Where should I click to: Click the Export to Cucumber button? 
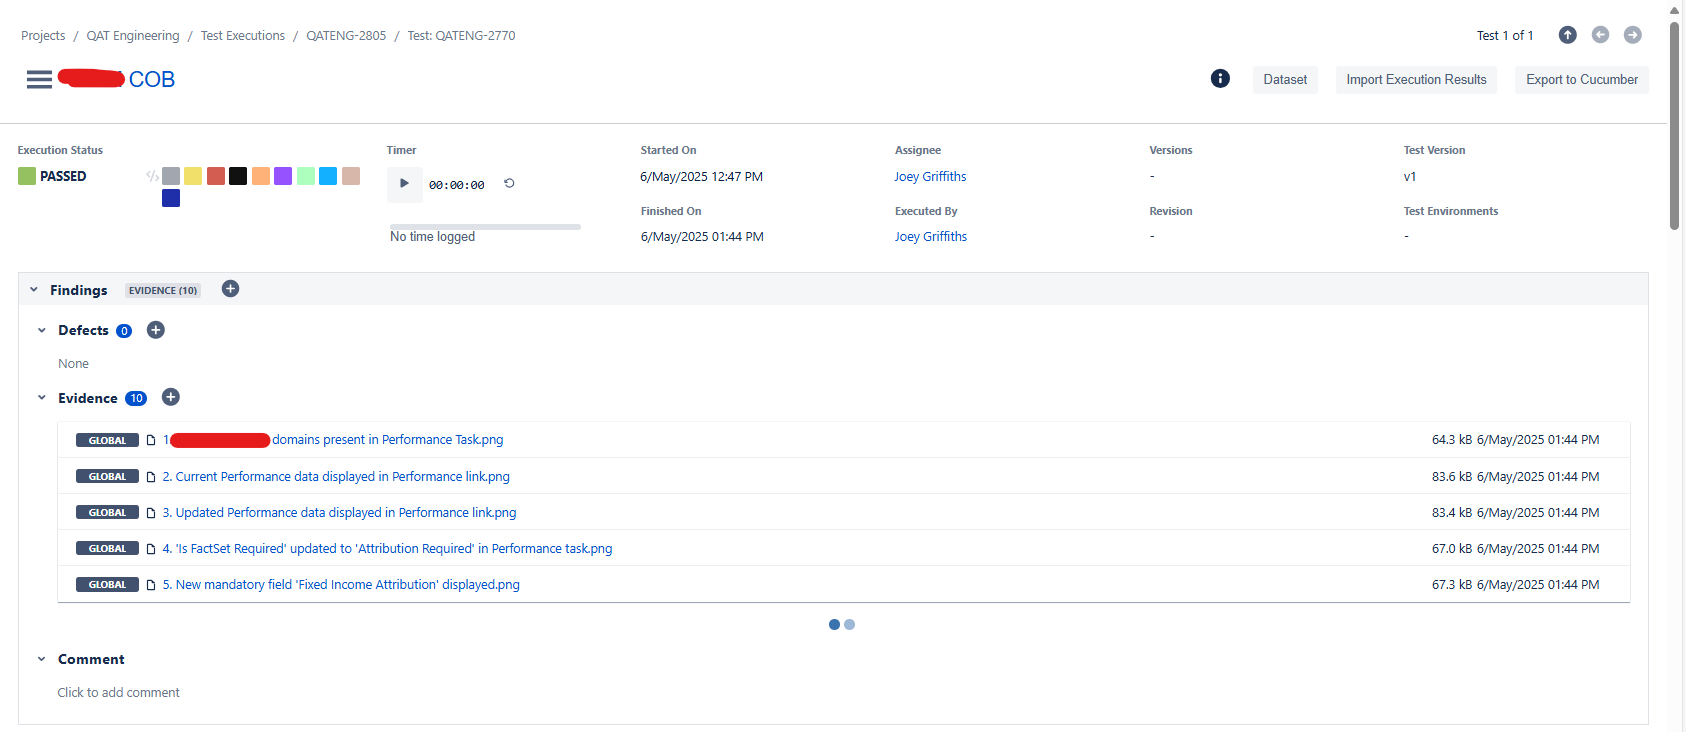click(x=1582, y=79)
